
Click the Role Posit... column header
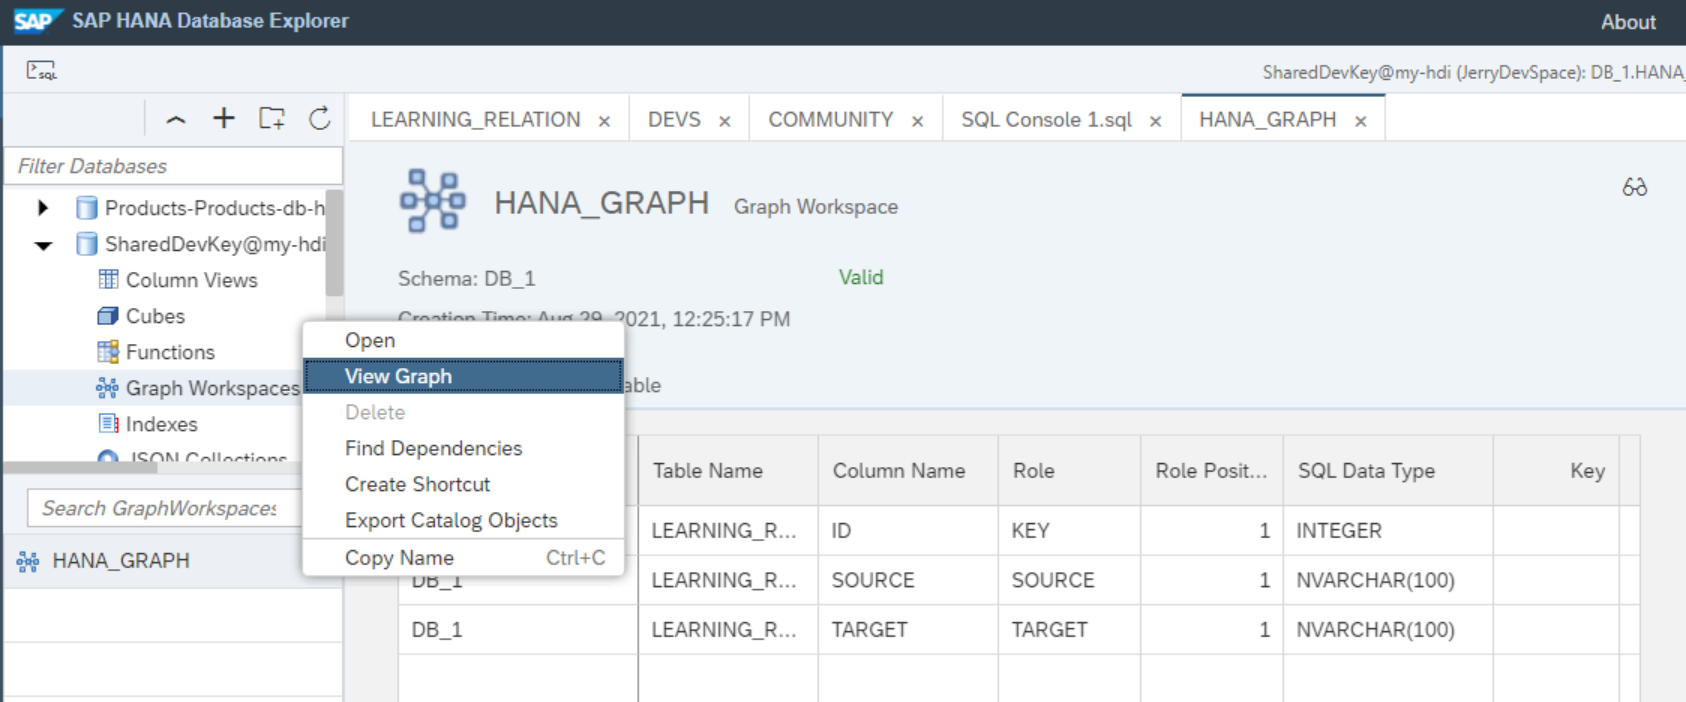[x=1211, y=470]
